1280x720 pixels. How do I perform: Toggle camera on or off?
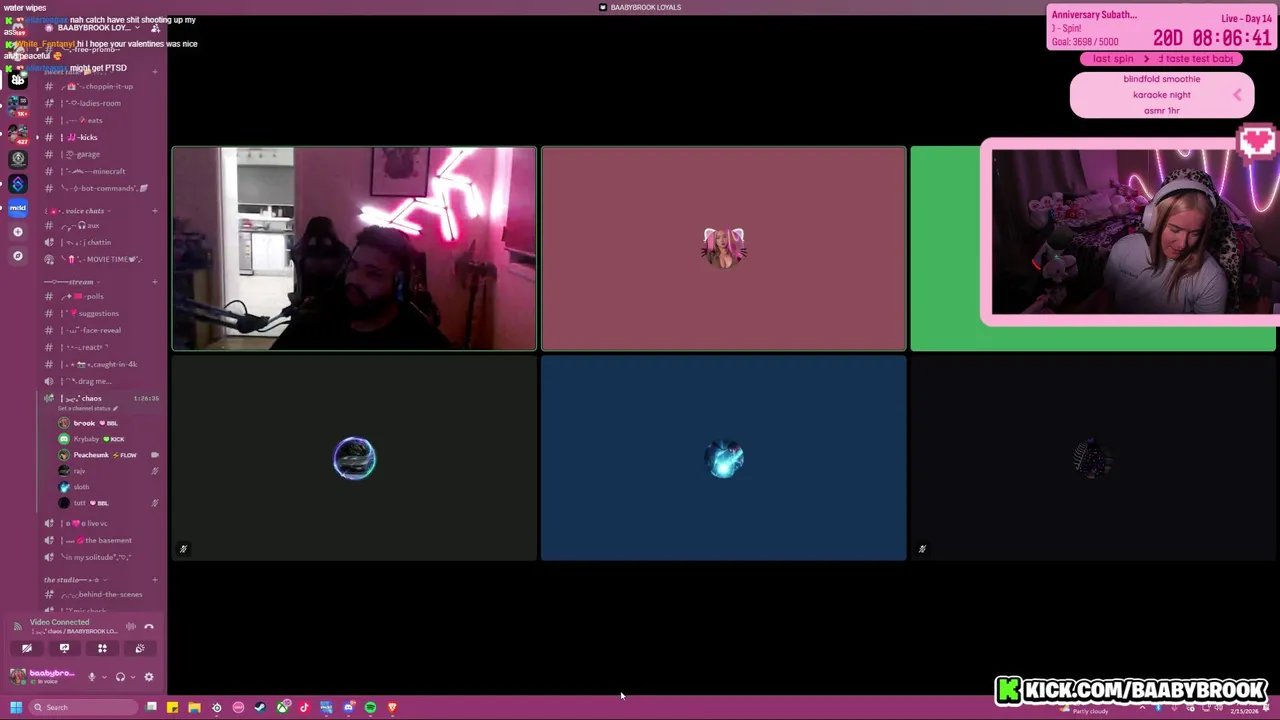coord(27,648)
